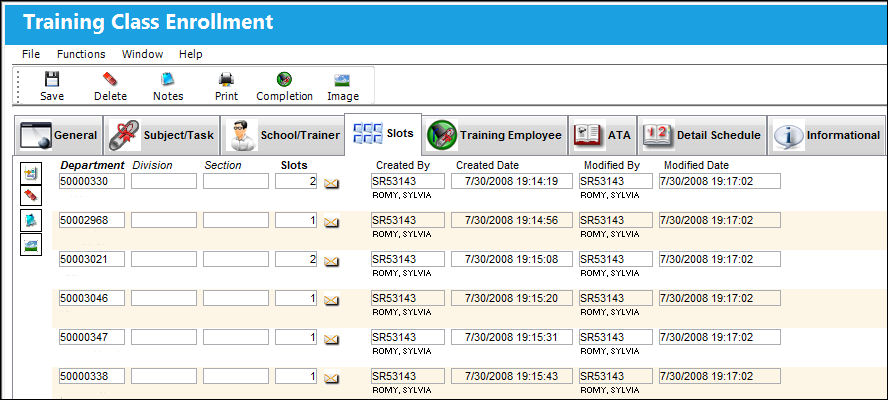Open the Training Employee tab
This screenshot has height=400, width=888.
(x=496, y=135)
